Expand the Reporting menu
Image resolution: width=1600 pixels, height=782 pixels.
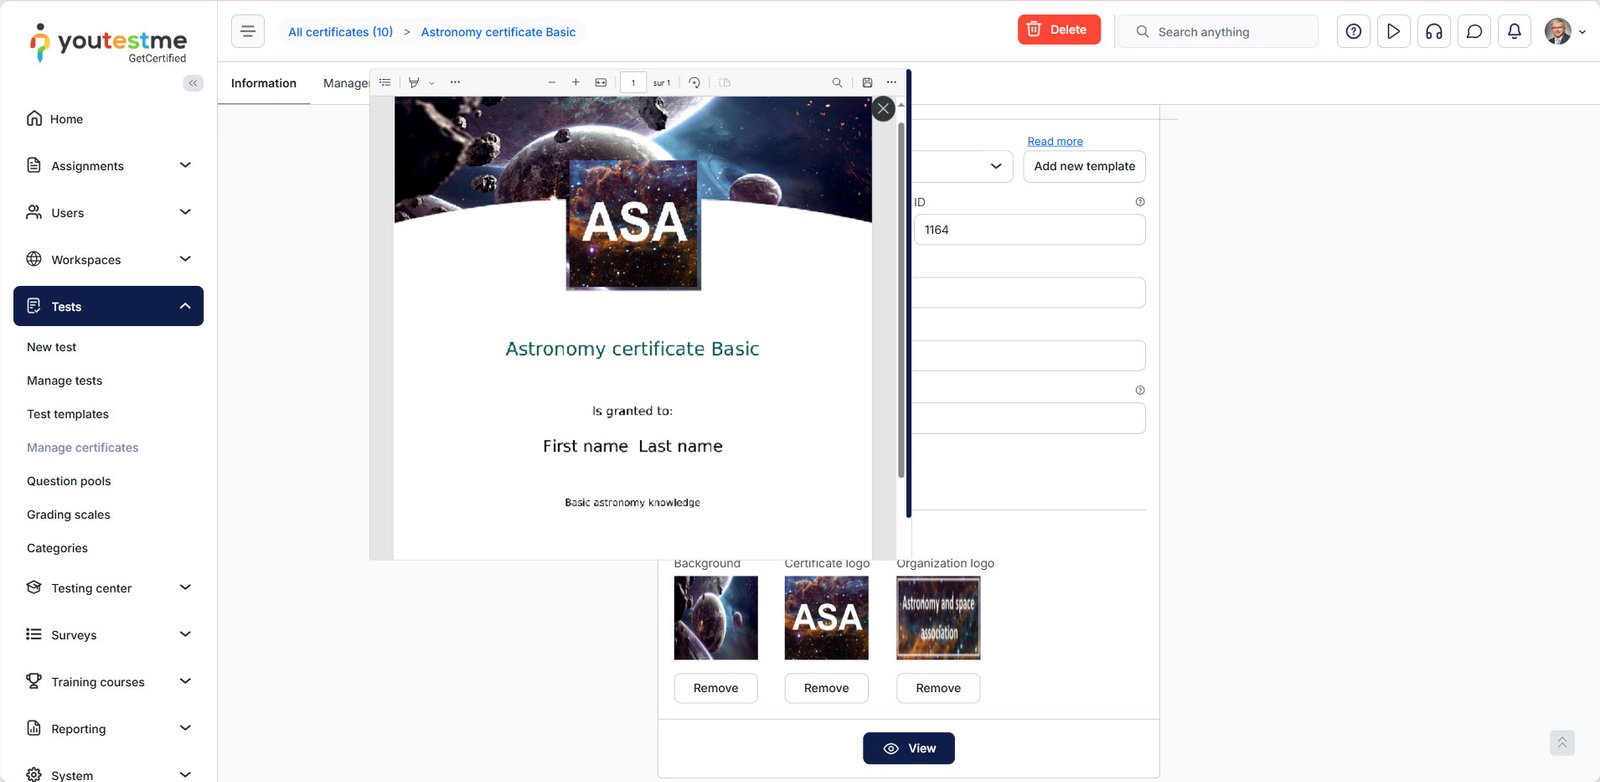click(x=109, y=729)
